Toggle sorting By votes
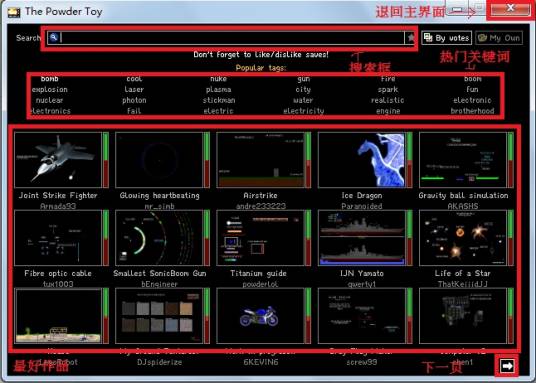 click(x=446, y=38)
